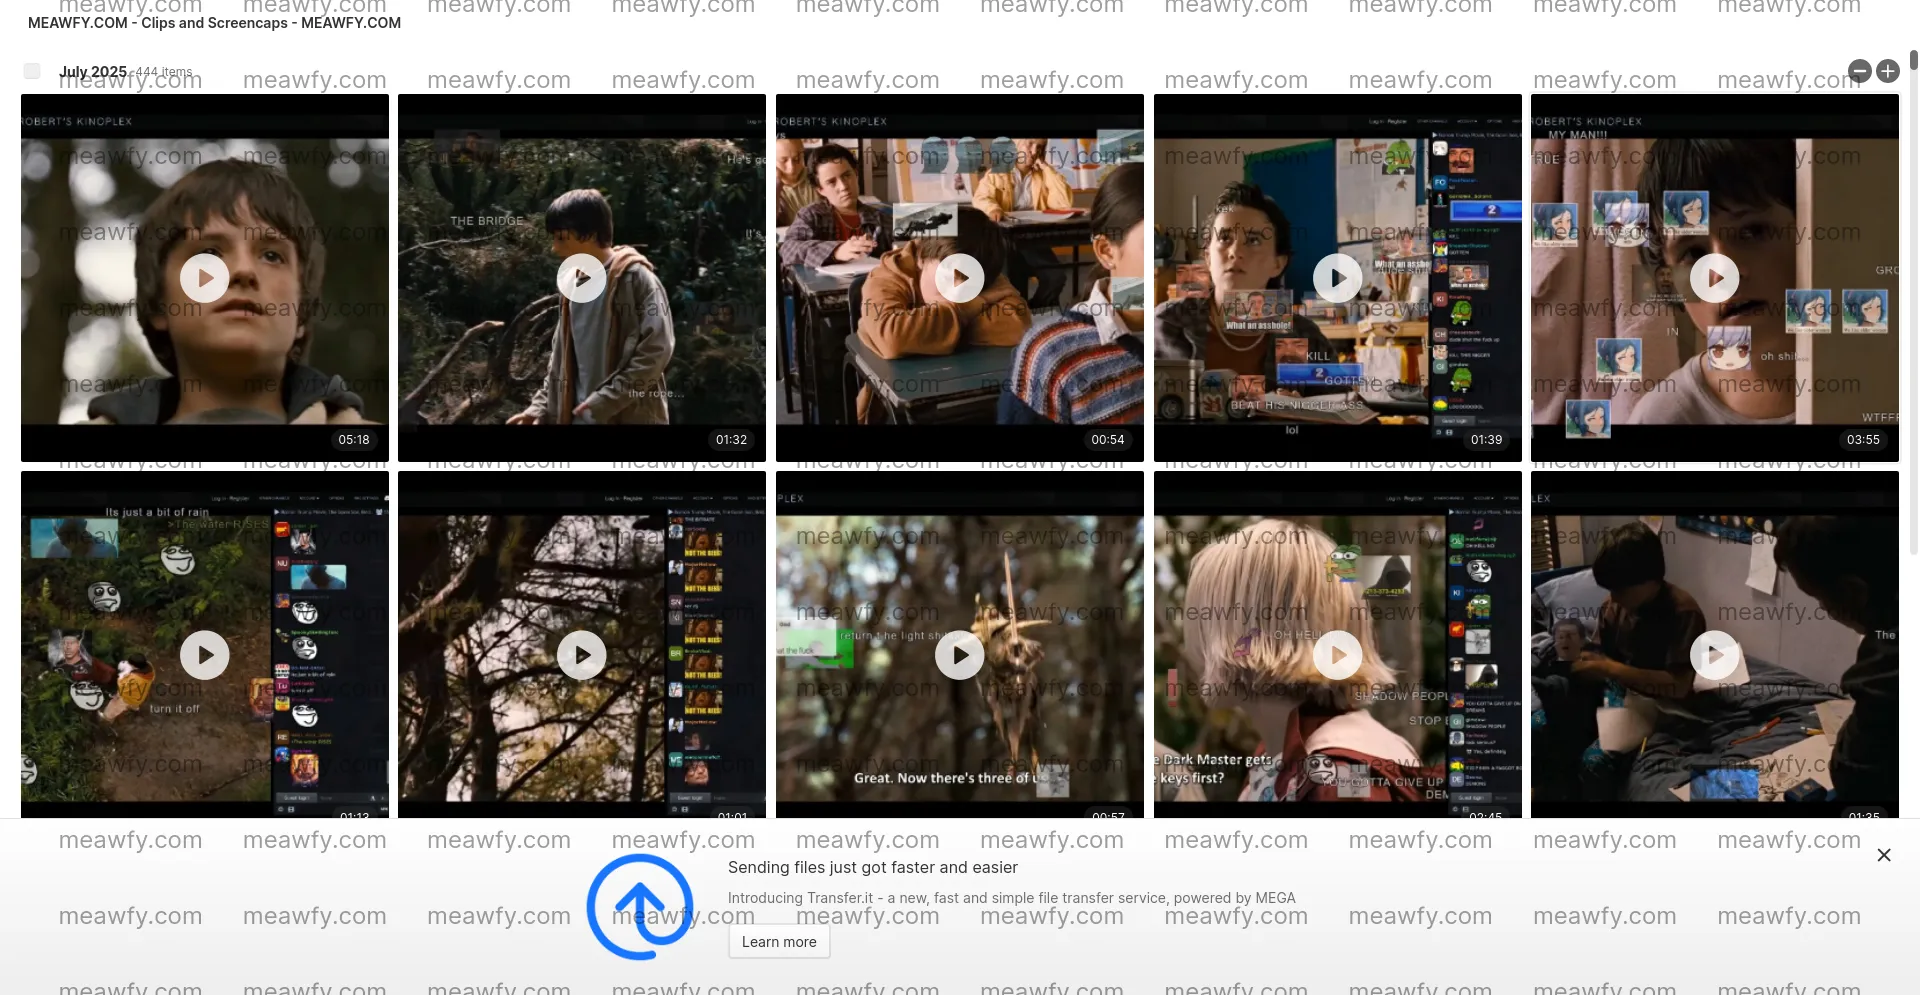
Task: Play the 05:18 boy close-up video
Action: click(x=204, y=278)
